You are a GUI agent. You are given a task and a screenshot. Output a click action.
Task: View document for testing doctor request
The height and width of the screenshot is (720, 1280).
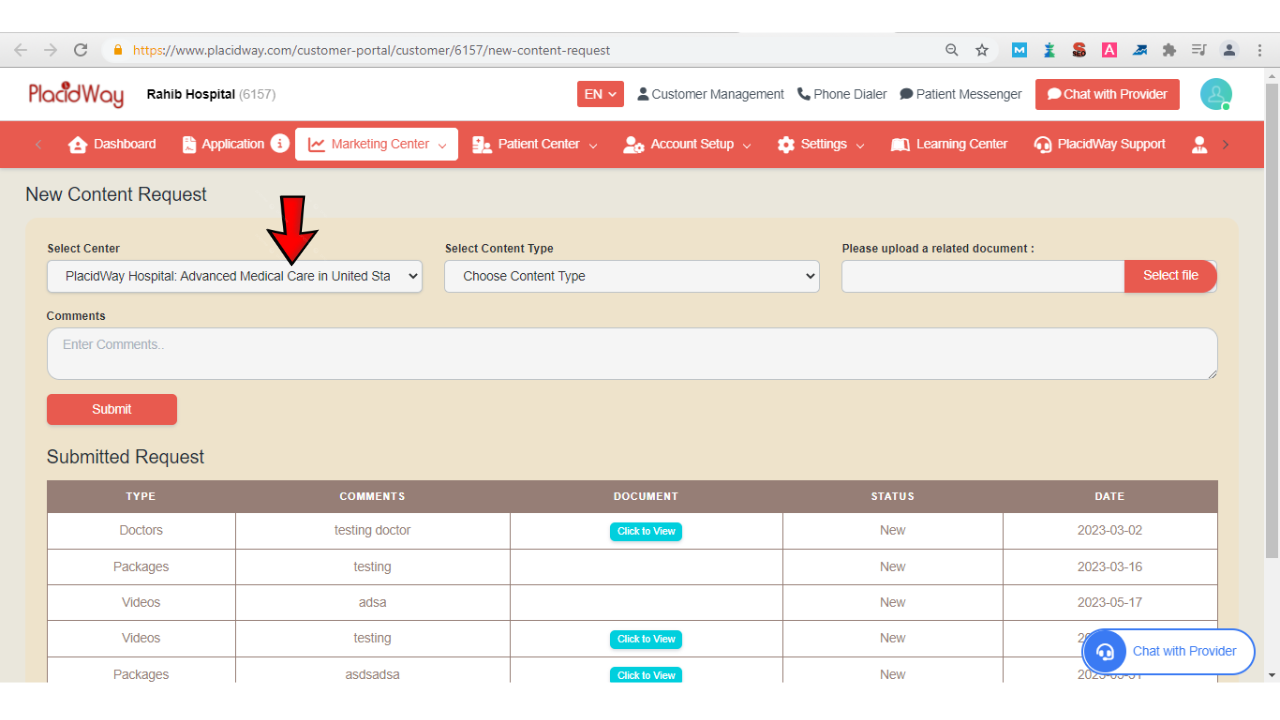(646, 531)
